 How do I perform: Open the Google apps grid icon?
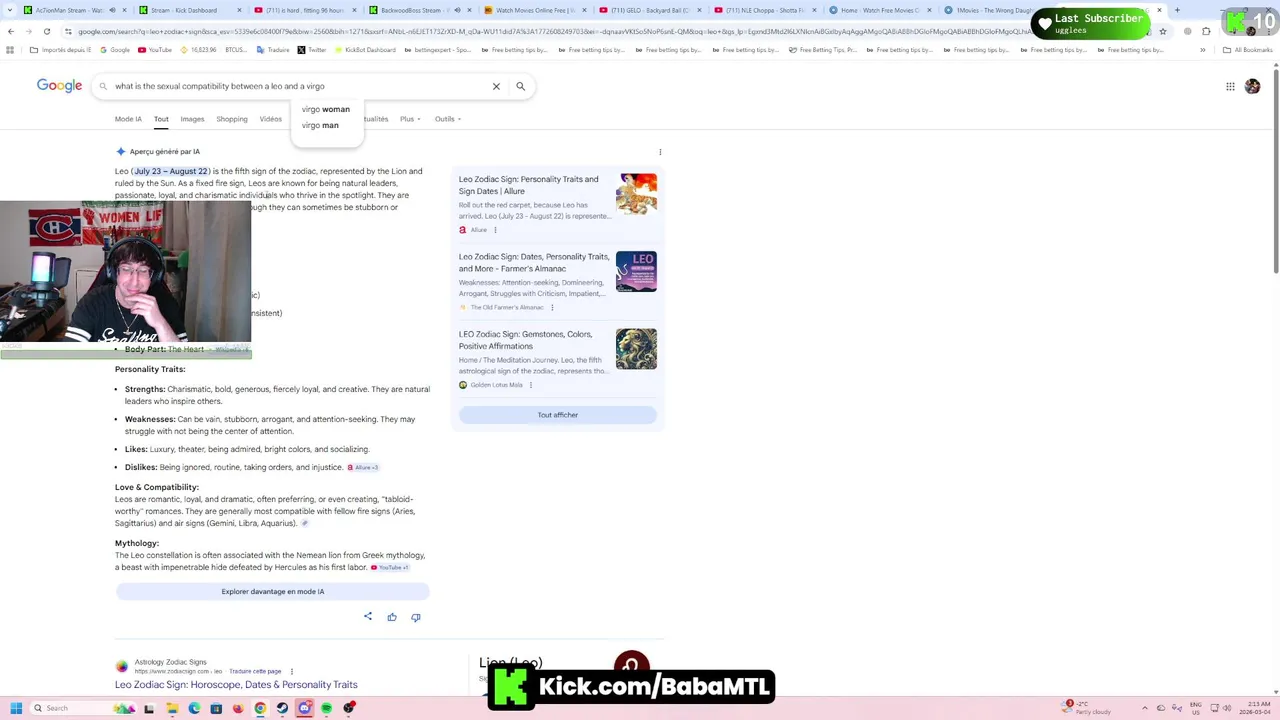coord(1230,86)
